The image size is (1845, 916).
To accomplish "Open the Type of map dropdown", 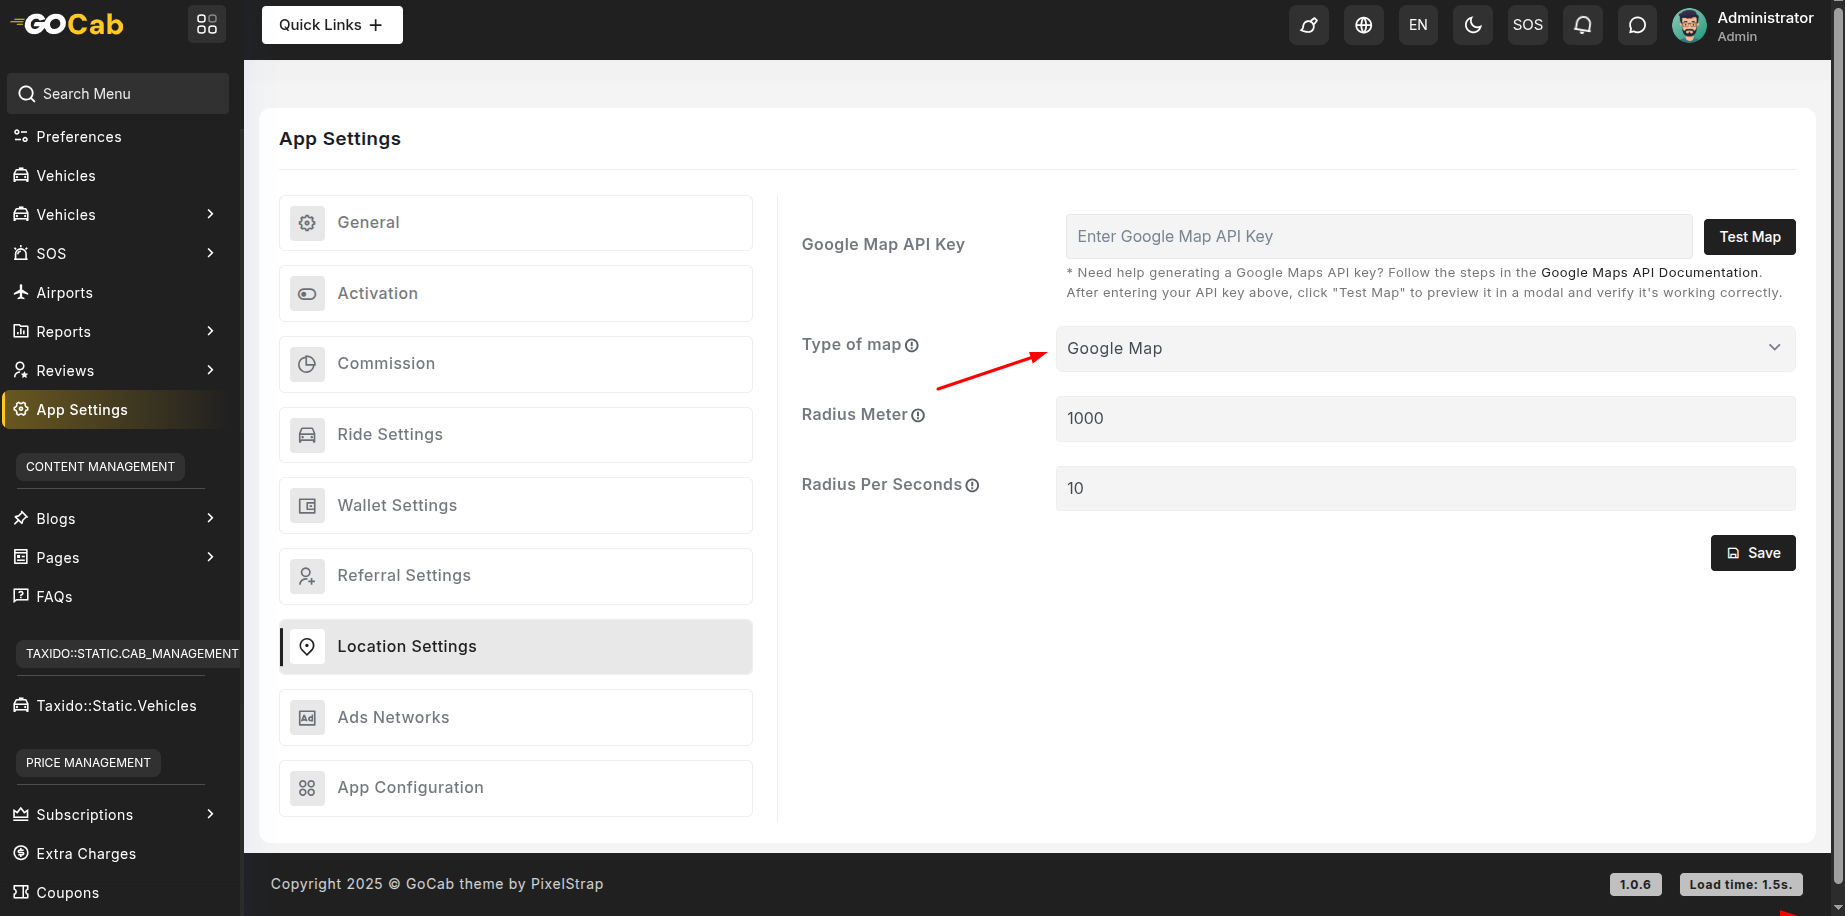I will 1425,349.
